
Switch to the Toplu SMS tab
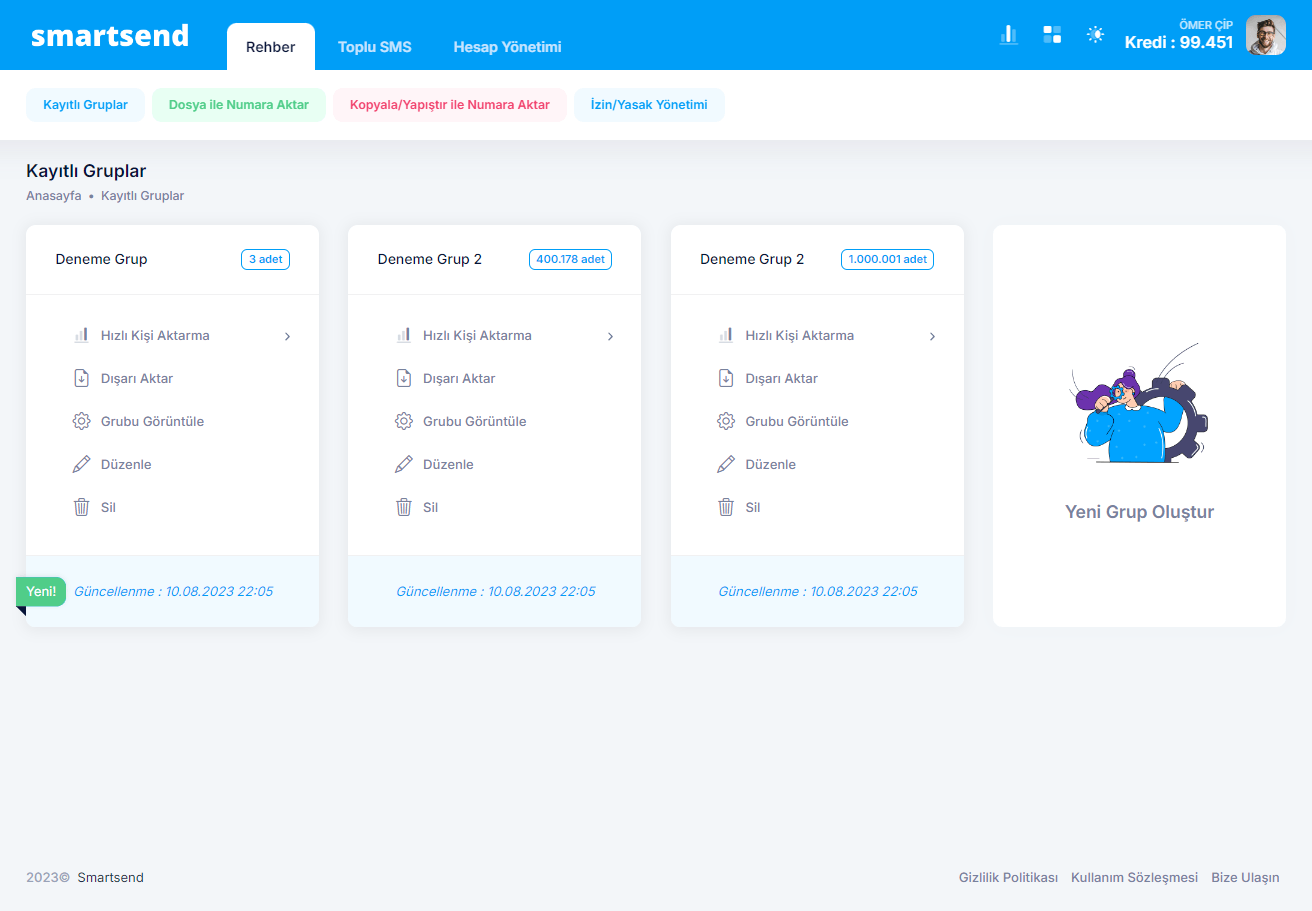[374, 47]
